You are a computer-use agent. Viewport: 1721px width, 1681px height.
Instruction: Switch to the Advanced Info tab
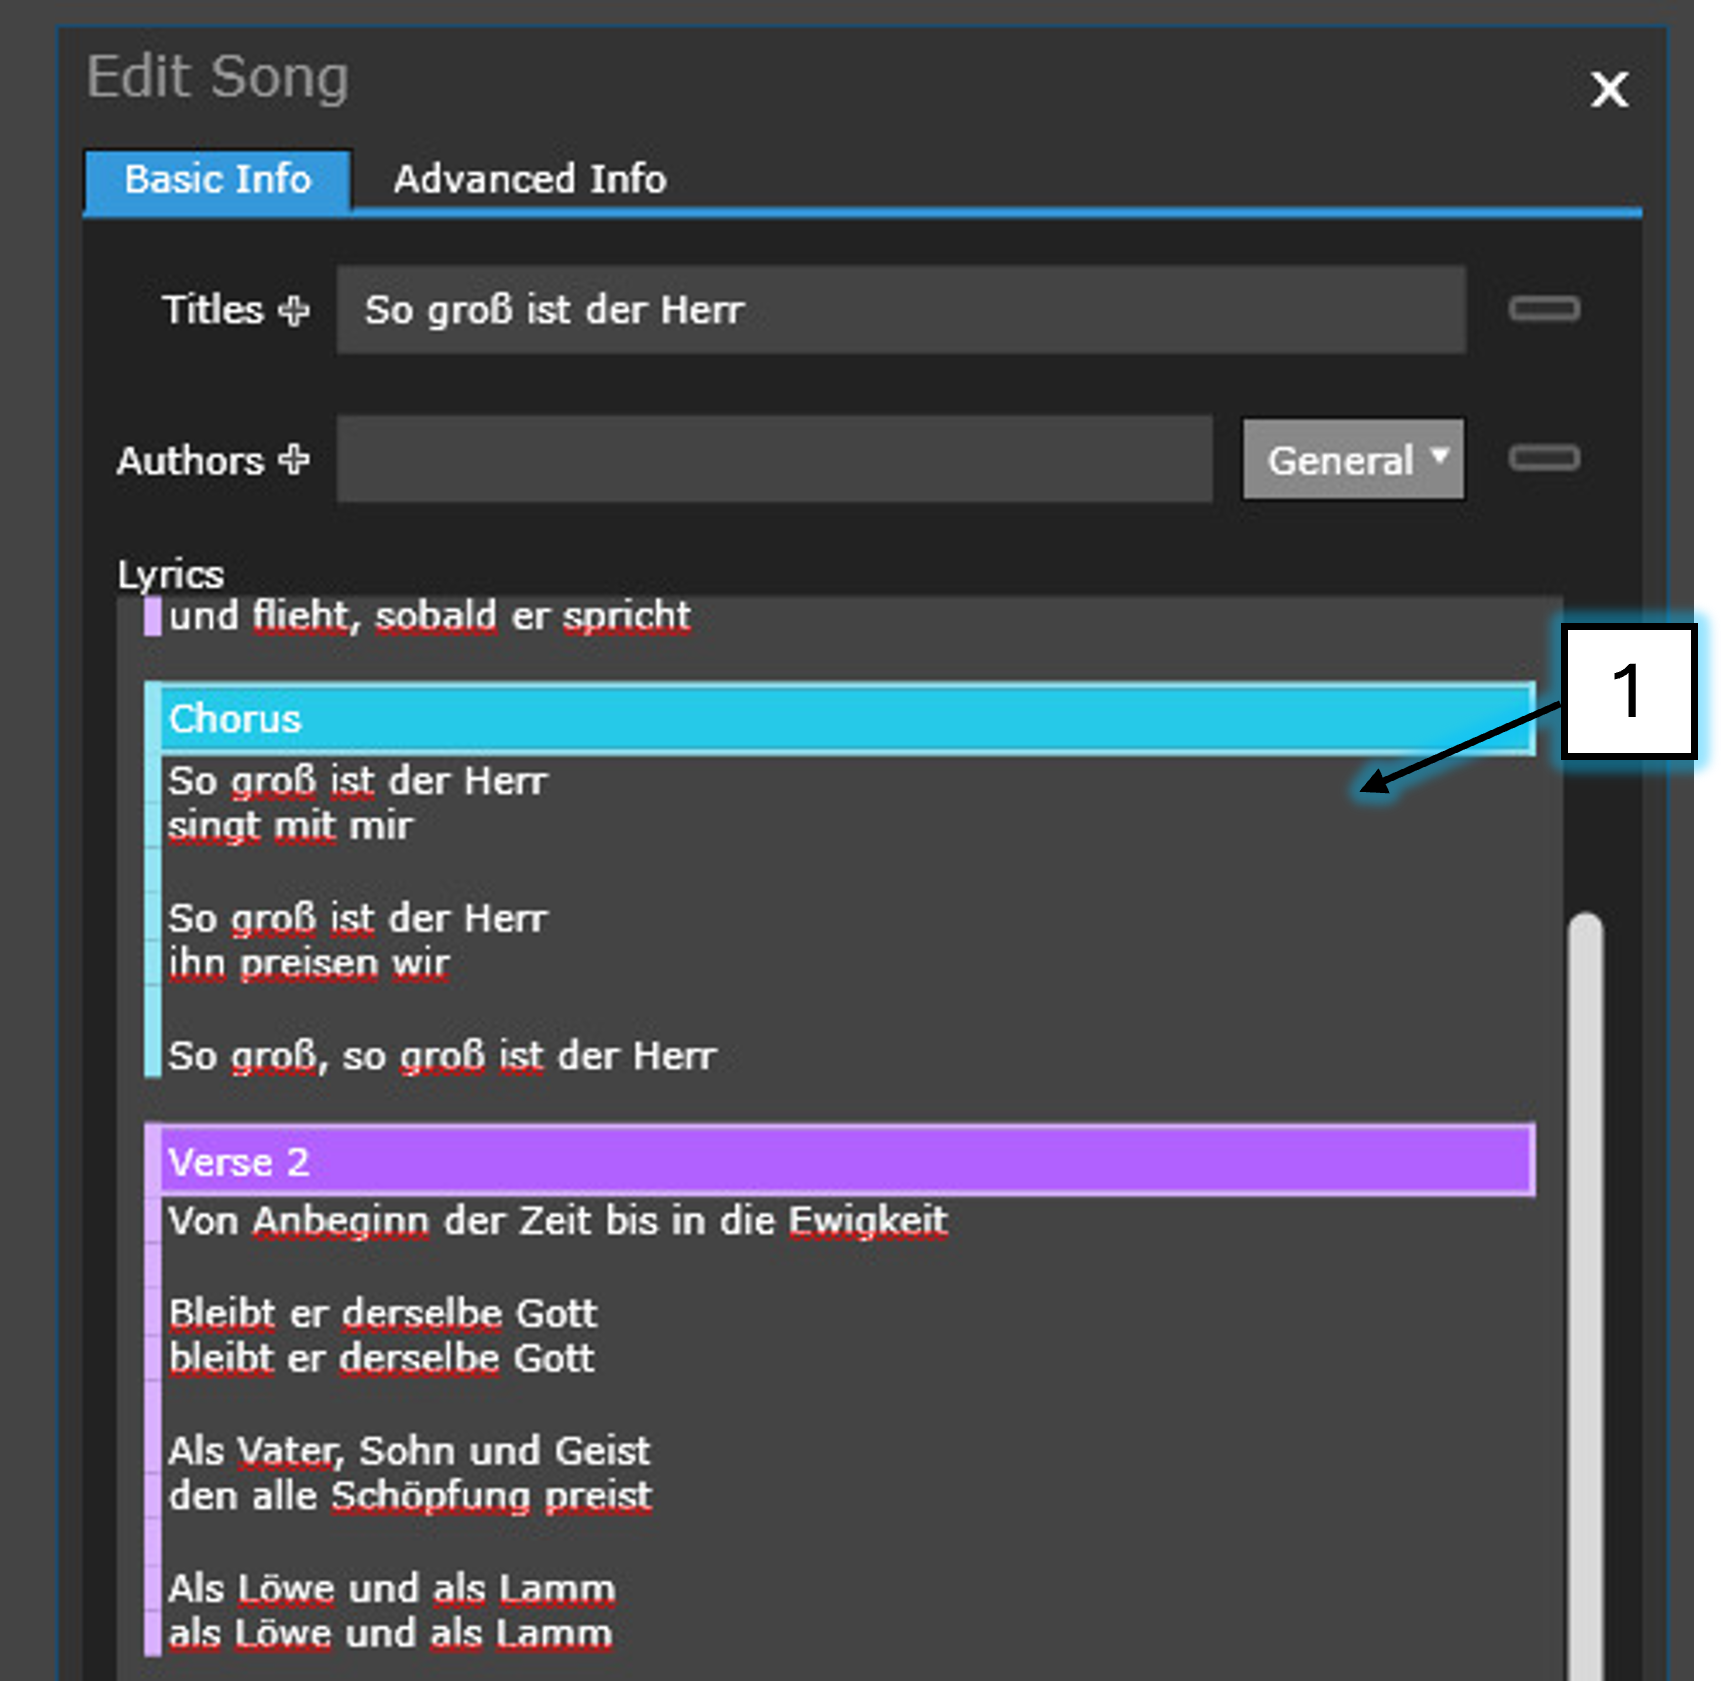click(x=529, y=180)
